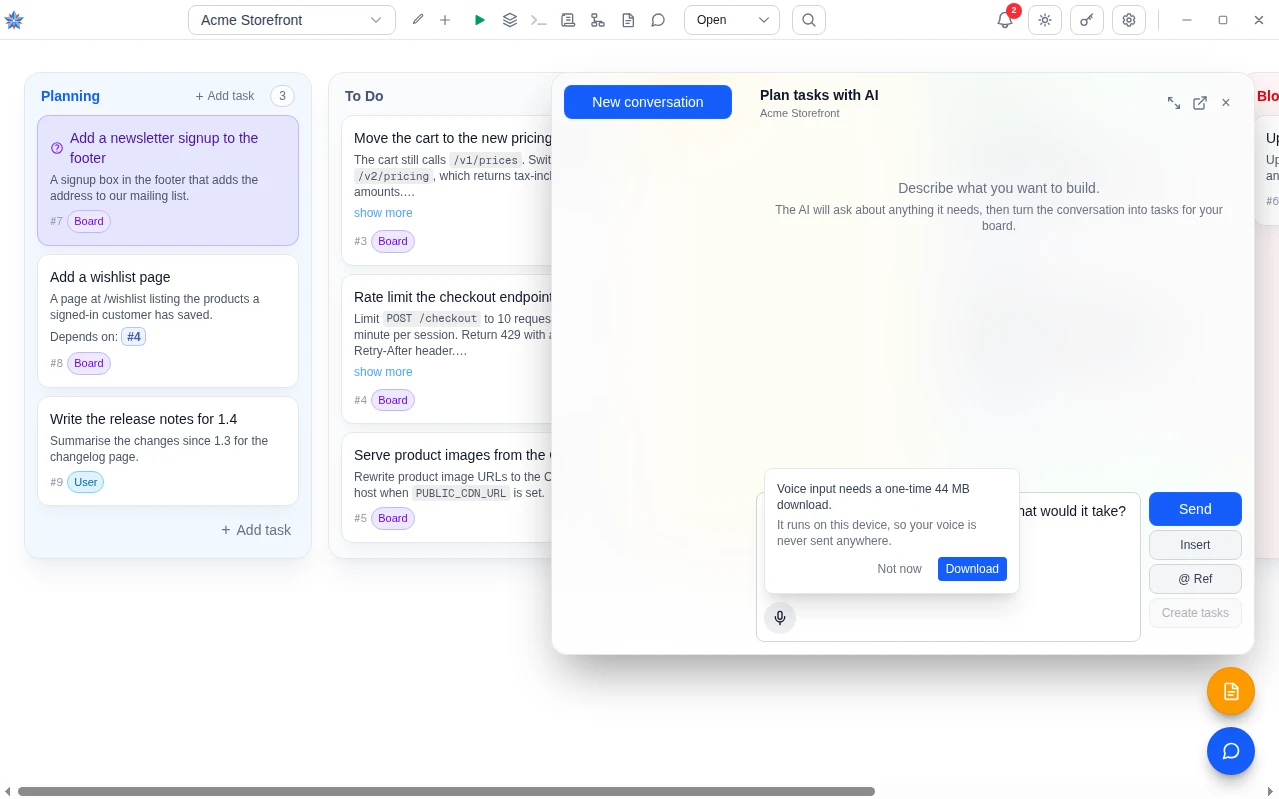
Task: Open the terminal prompt icon
Action: (539, 20)
